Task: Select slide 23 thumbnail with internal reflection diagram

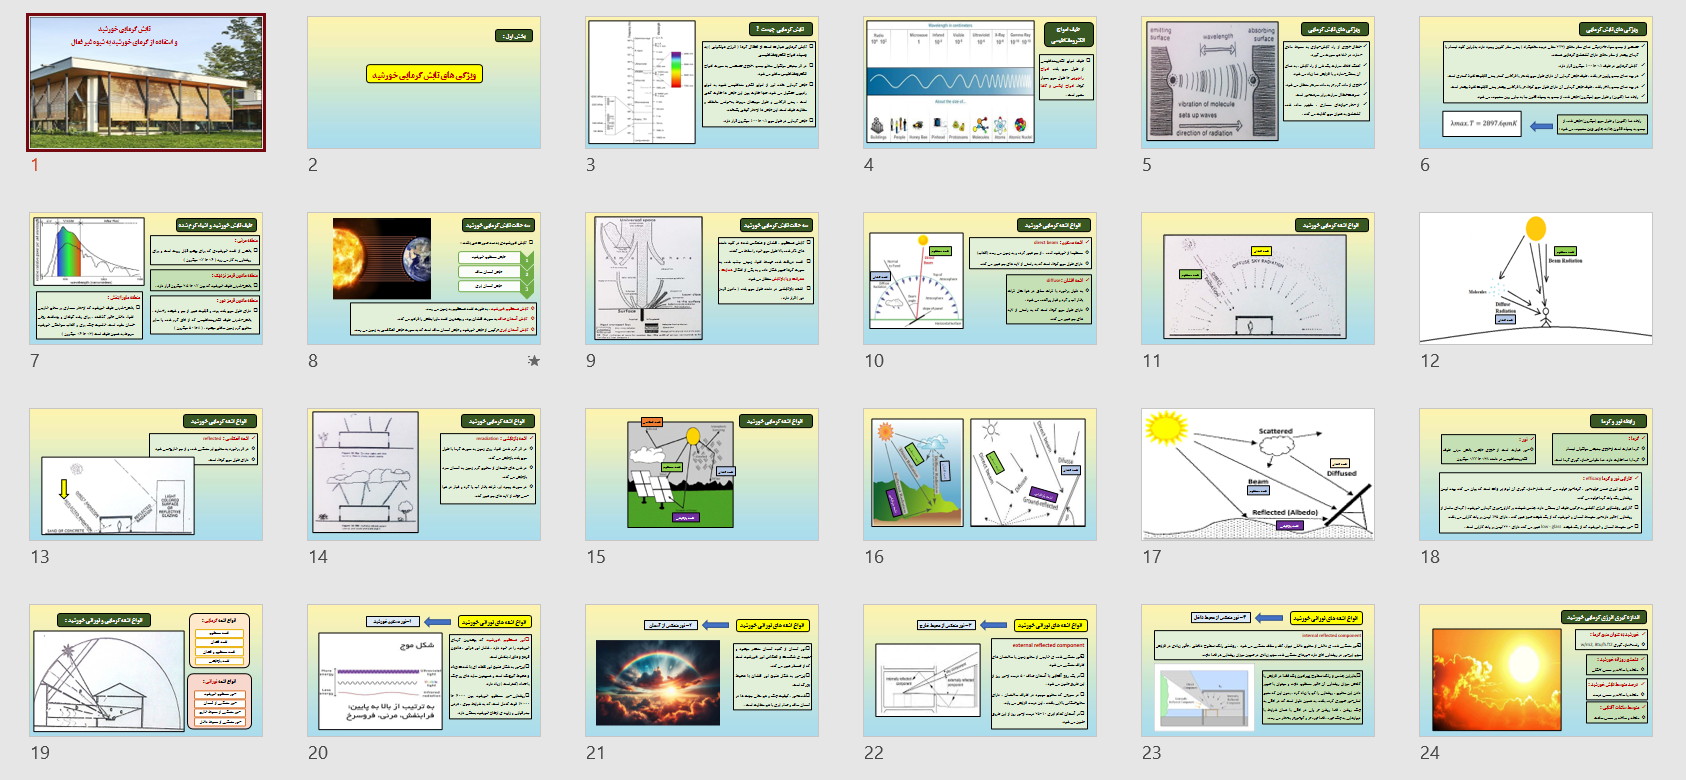Action: click(1258, 670)
